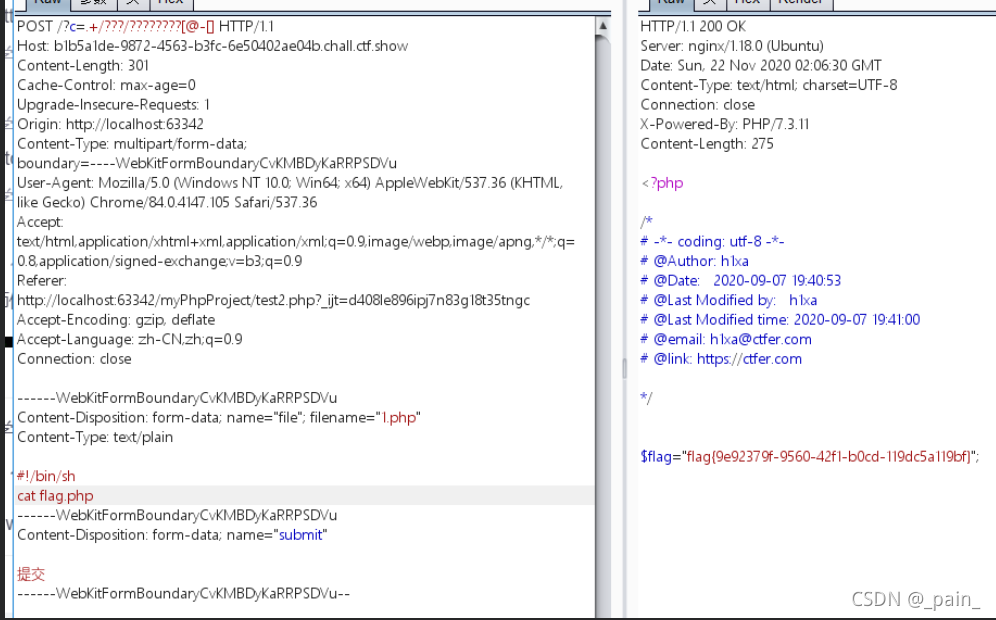Image resolution: width=996 pixels, height=620 pixels.
Task: Click the @Author: h1xa comment line
Action: pos(694,261)
